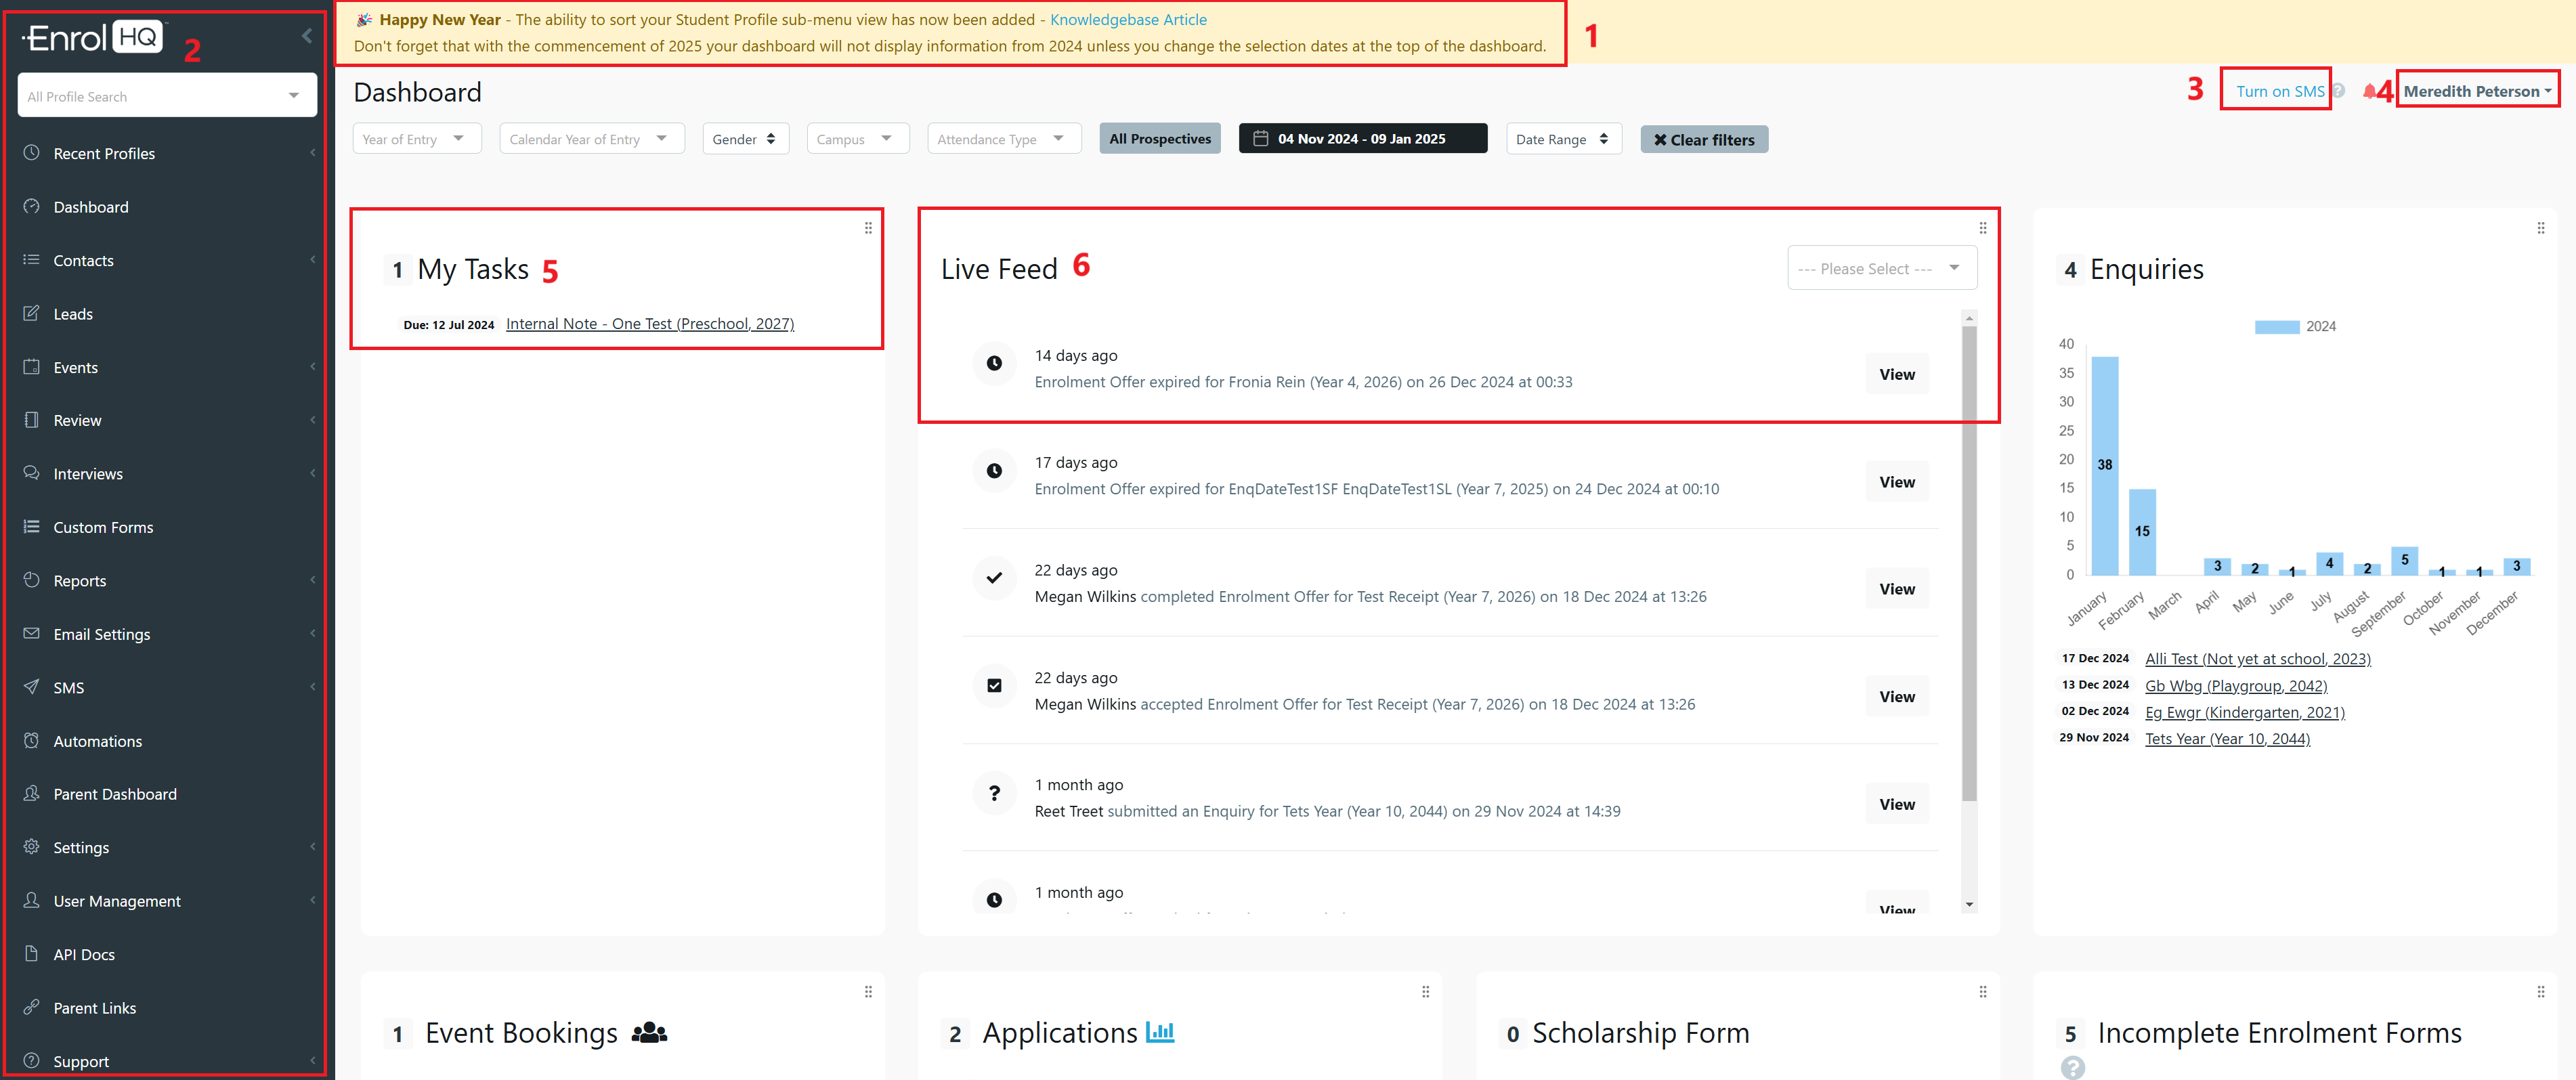Open the Parent Dashboard menu item
This screenshot has width=2576, height=1080.
click(x=115, y=794)
